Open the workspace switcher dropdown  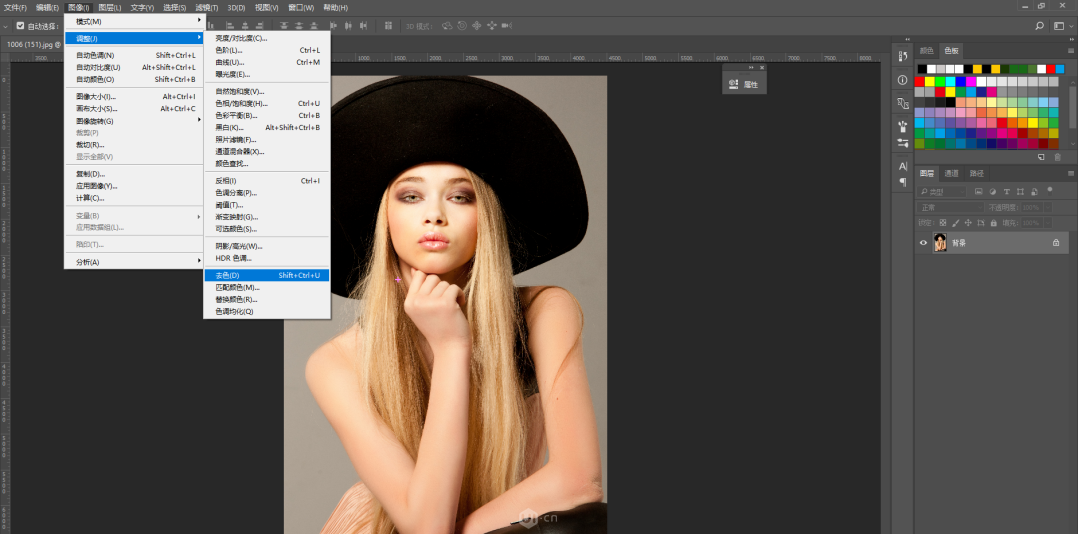1060,26
